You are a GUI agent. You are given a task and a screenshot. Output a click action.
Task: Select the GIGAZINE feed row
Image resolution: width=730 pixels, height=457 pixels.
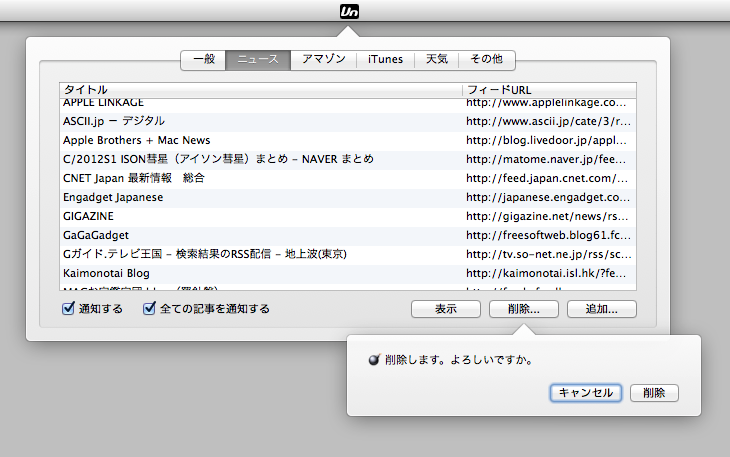click(260, 216)
